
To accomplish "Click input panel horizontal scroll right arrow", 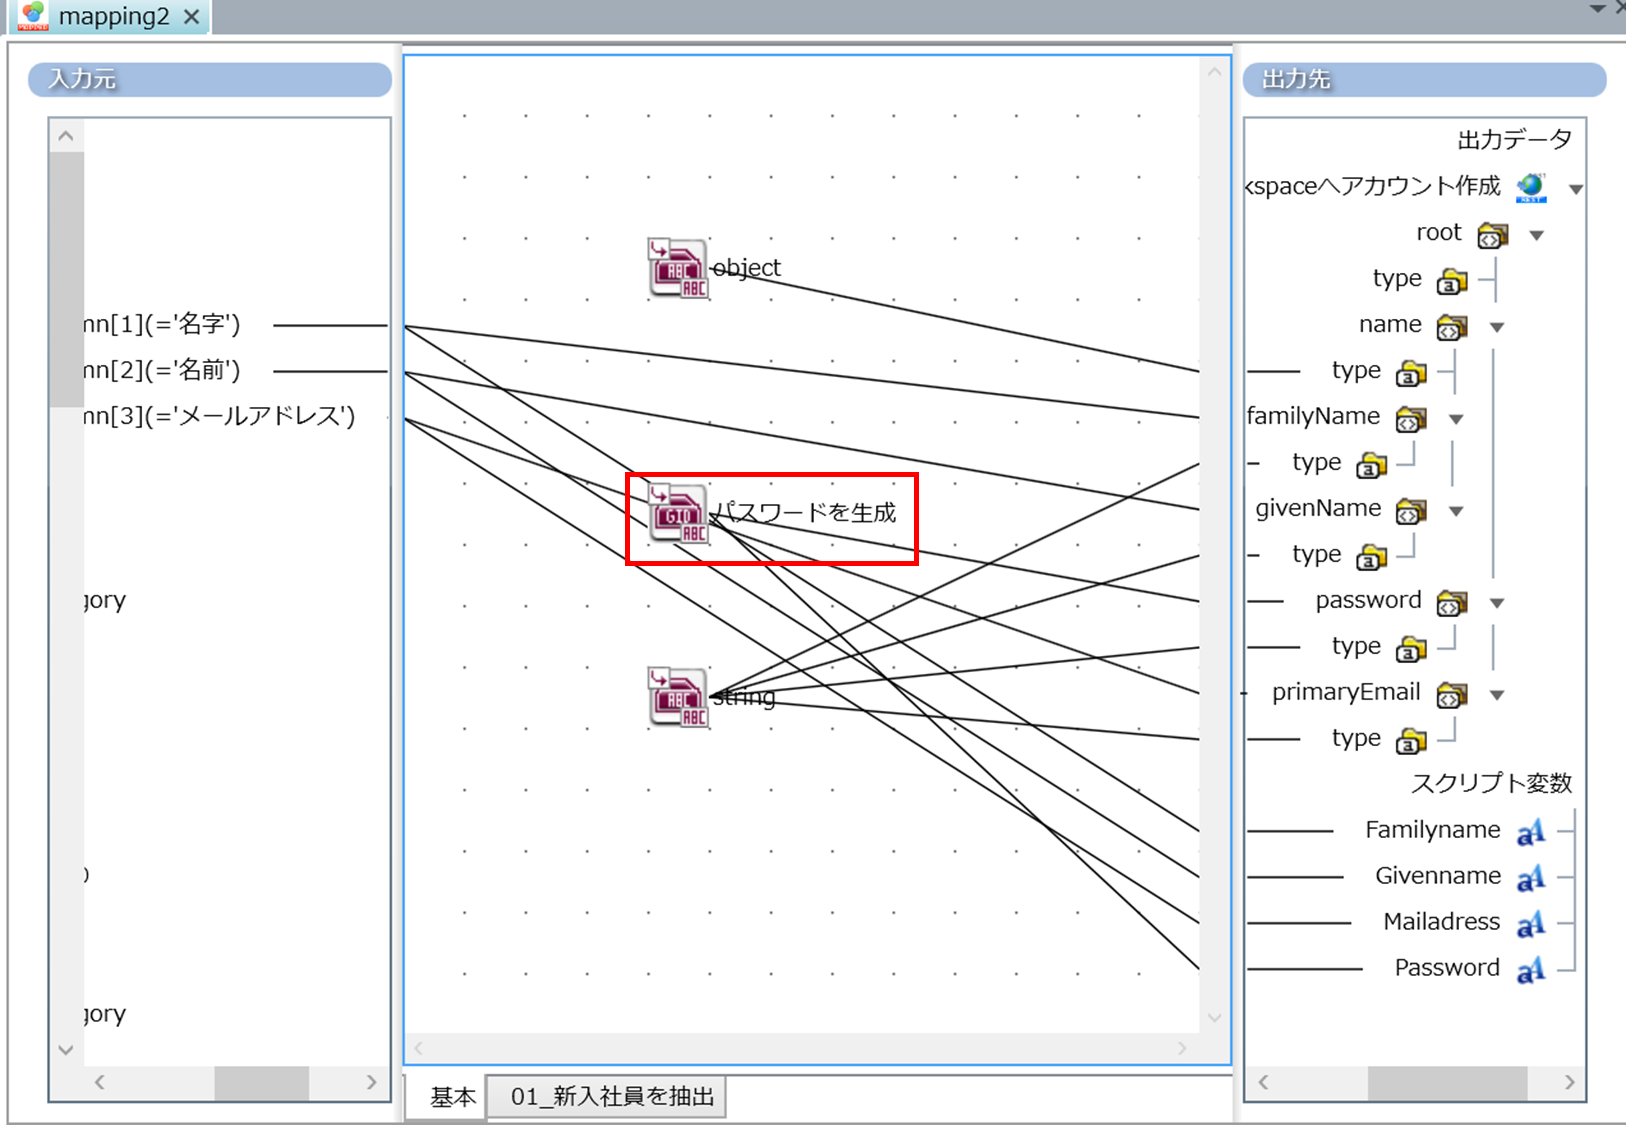I will 371,1082.
